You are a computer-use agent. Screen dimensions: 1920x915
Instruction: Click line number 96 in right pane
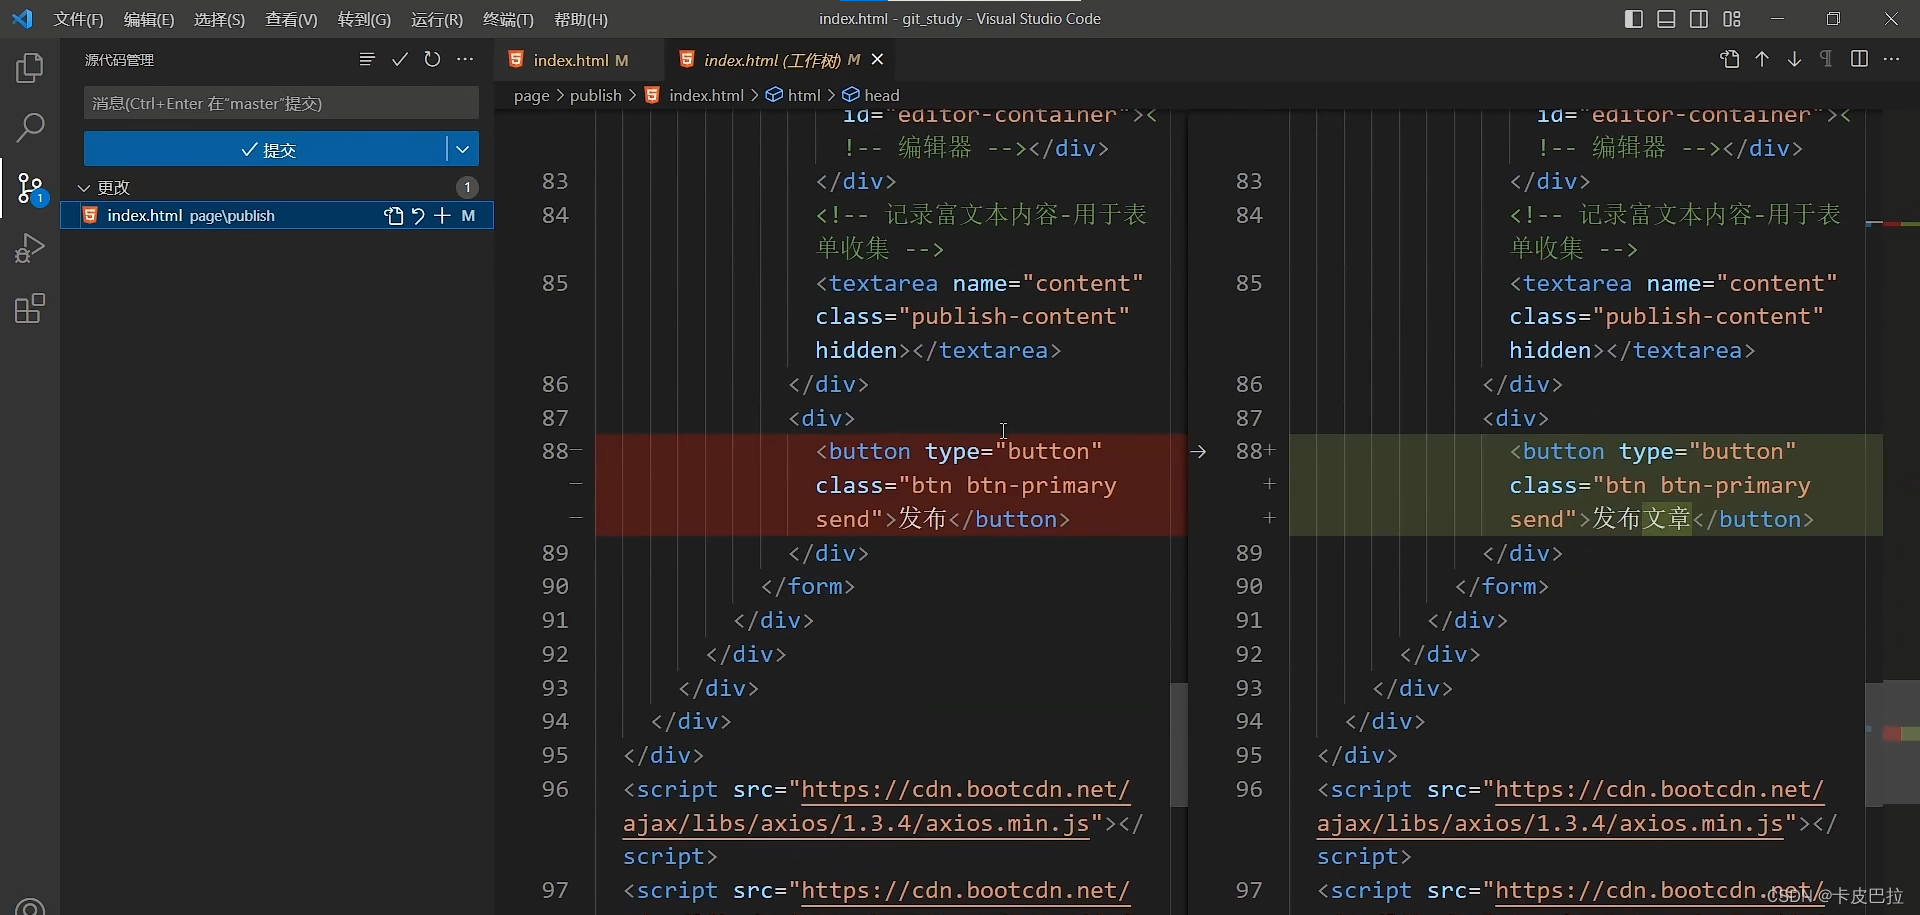[x=1249, y=789]
